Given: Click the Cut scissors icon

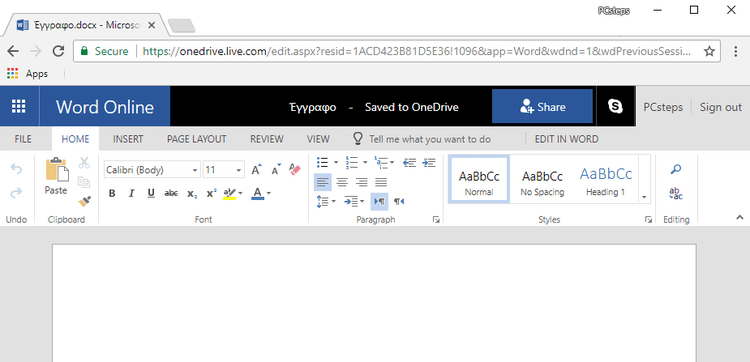Looking at the screenshot, I should (84, 163).
